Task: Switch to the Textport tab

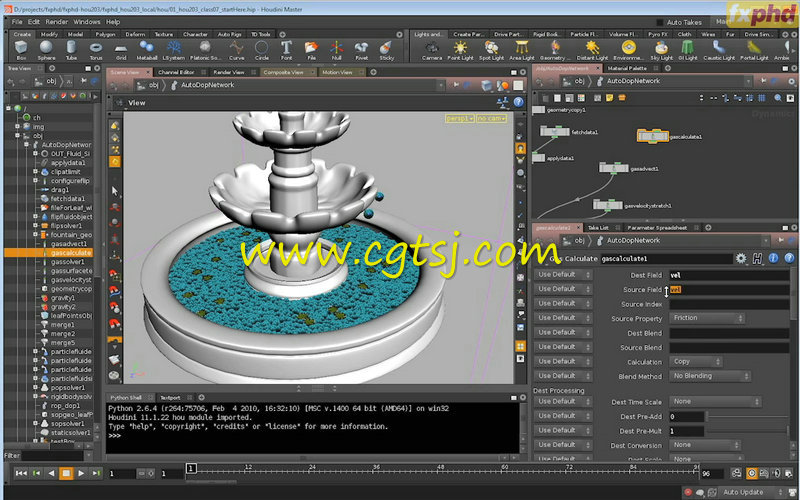Action: click(x=170, y=397)
